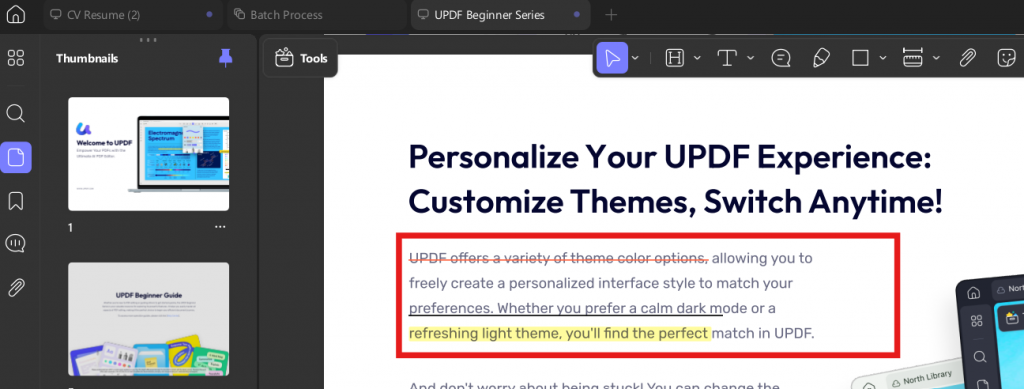1024x389 pixels.
Task: Click the page number '1' under the first thumbnail
Action: click(x=71, y=227)
